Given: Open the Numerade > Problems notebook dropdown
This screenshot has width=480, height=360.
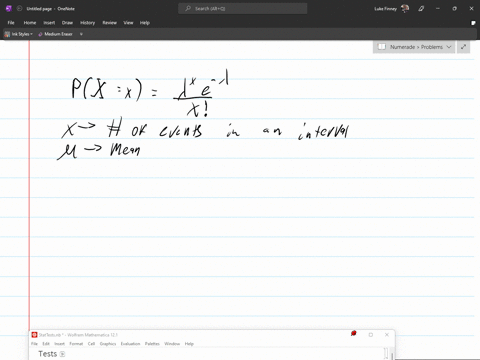Looking at the screenshot, I should click(x=414, y=47).
